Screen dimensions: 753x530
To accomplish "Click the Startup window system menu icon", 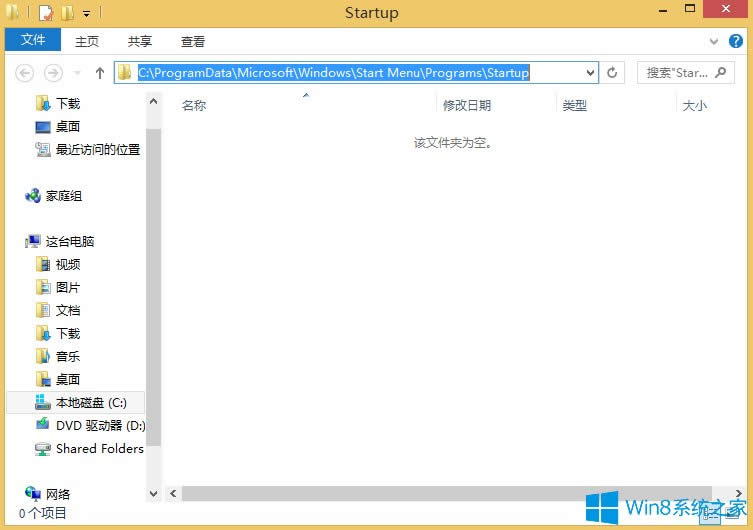I will 13,12.
